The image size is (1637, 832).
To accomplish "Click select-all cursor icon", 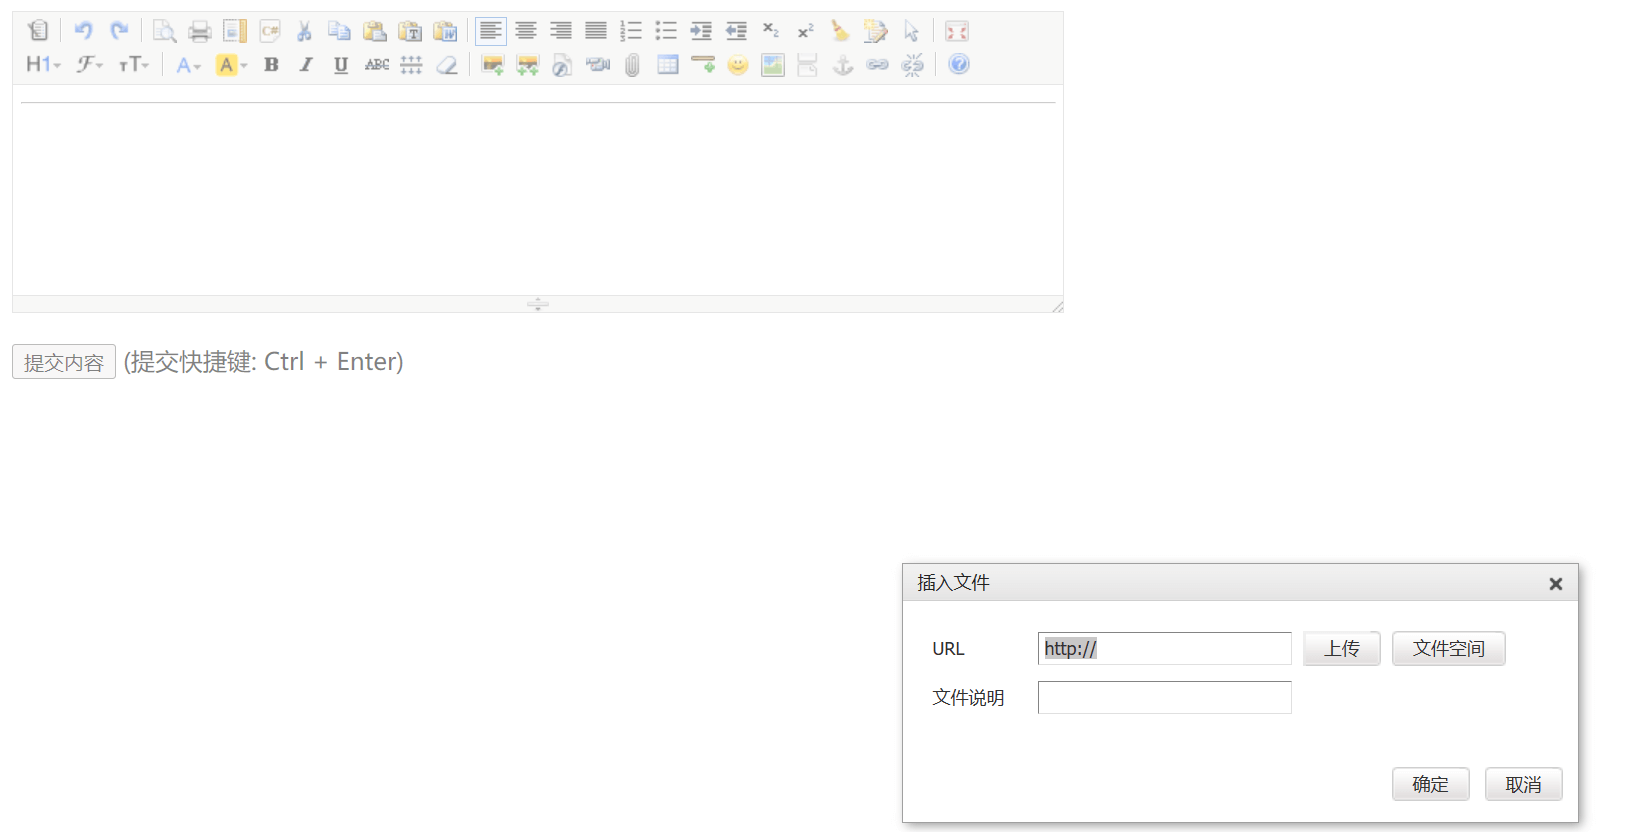I will tap(911, 31).
